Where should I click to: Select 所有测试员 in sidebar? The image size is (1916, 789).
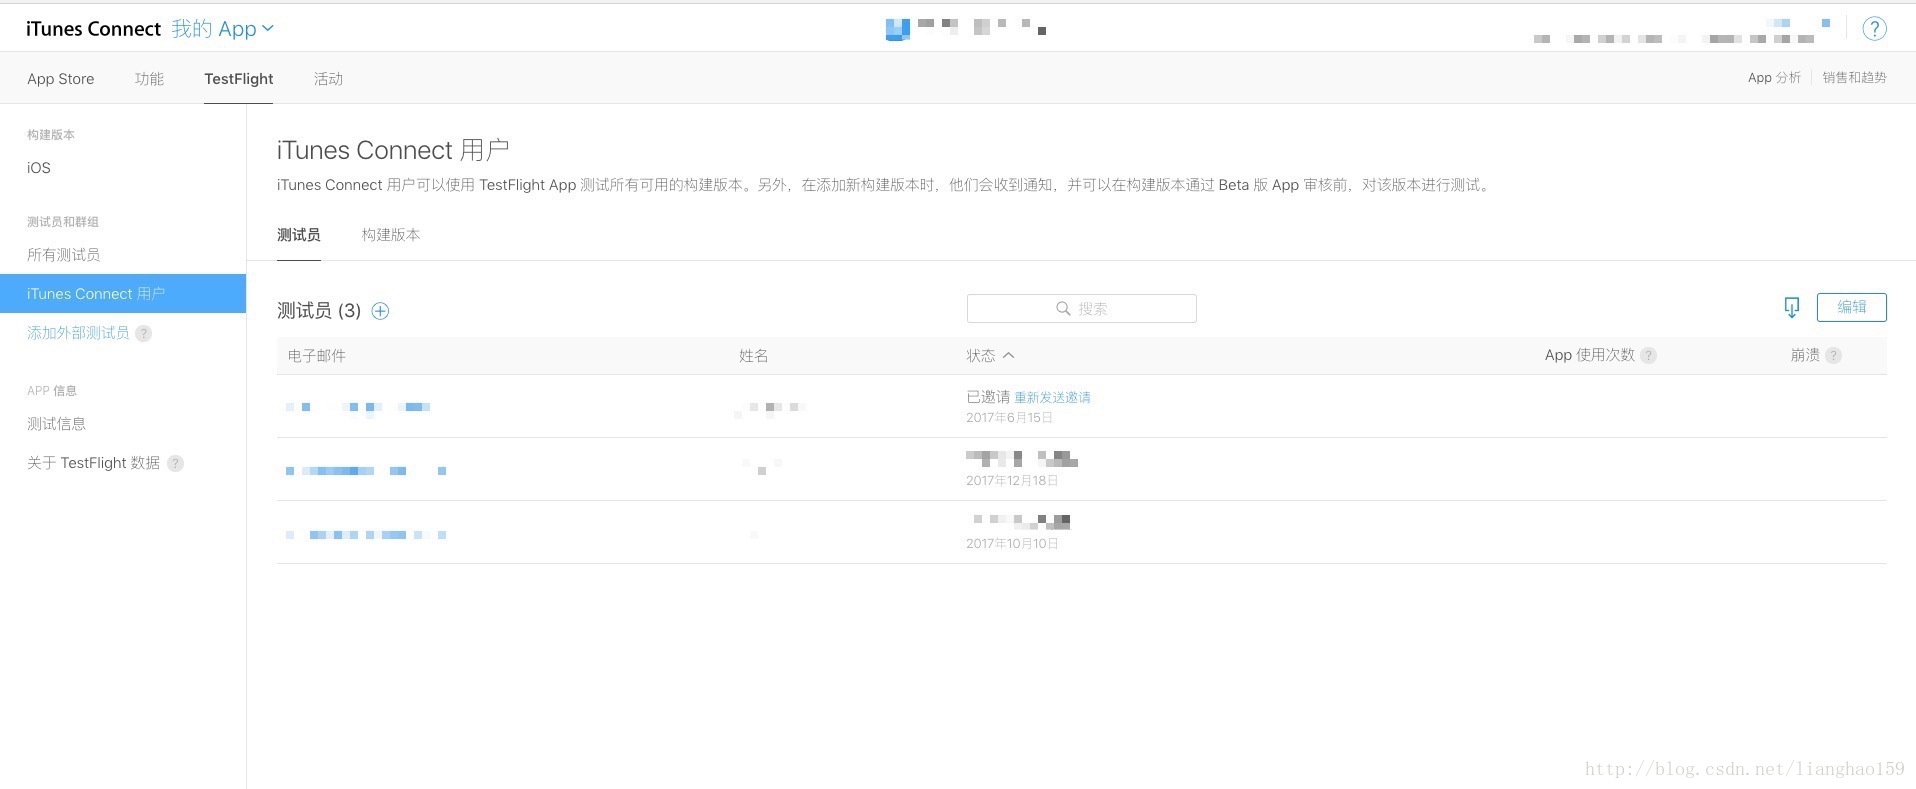point(64,255)
